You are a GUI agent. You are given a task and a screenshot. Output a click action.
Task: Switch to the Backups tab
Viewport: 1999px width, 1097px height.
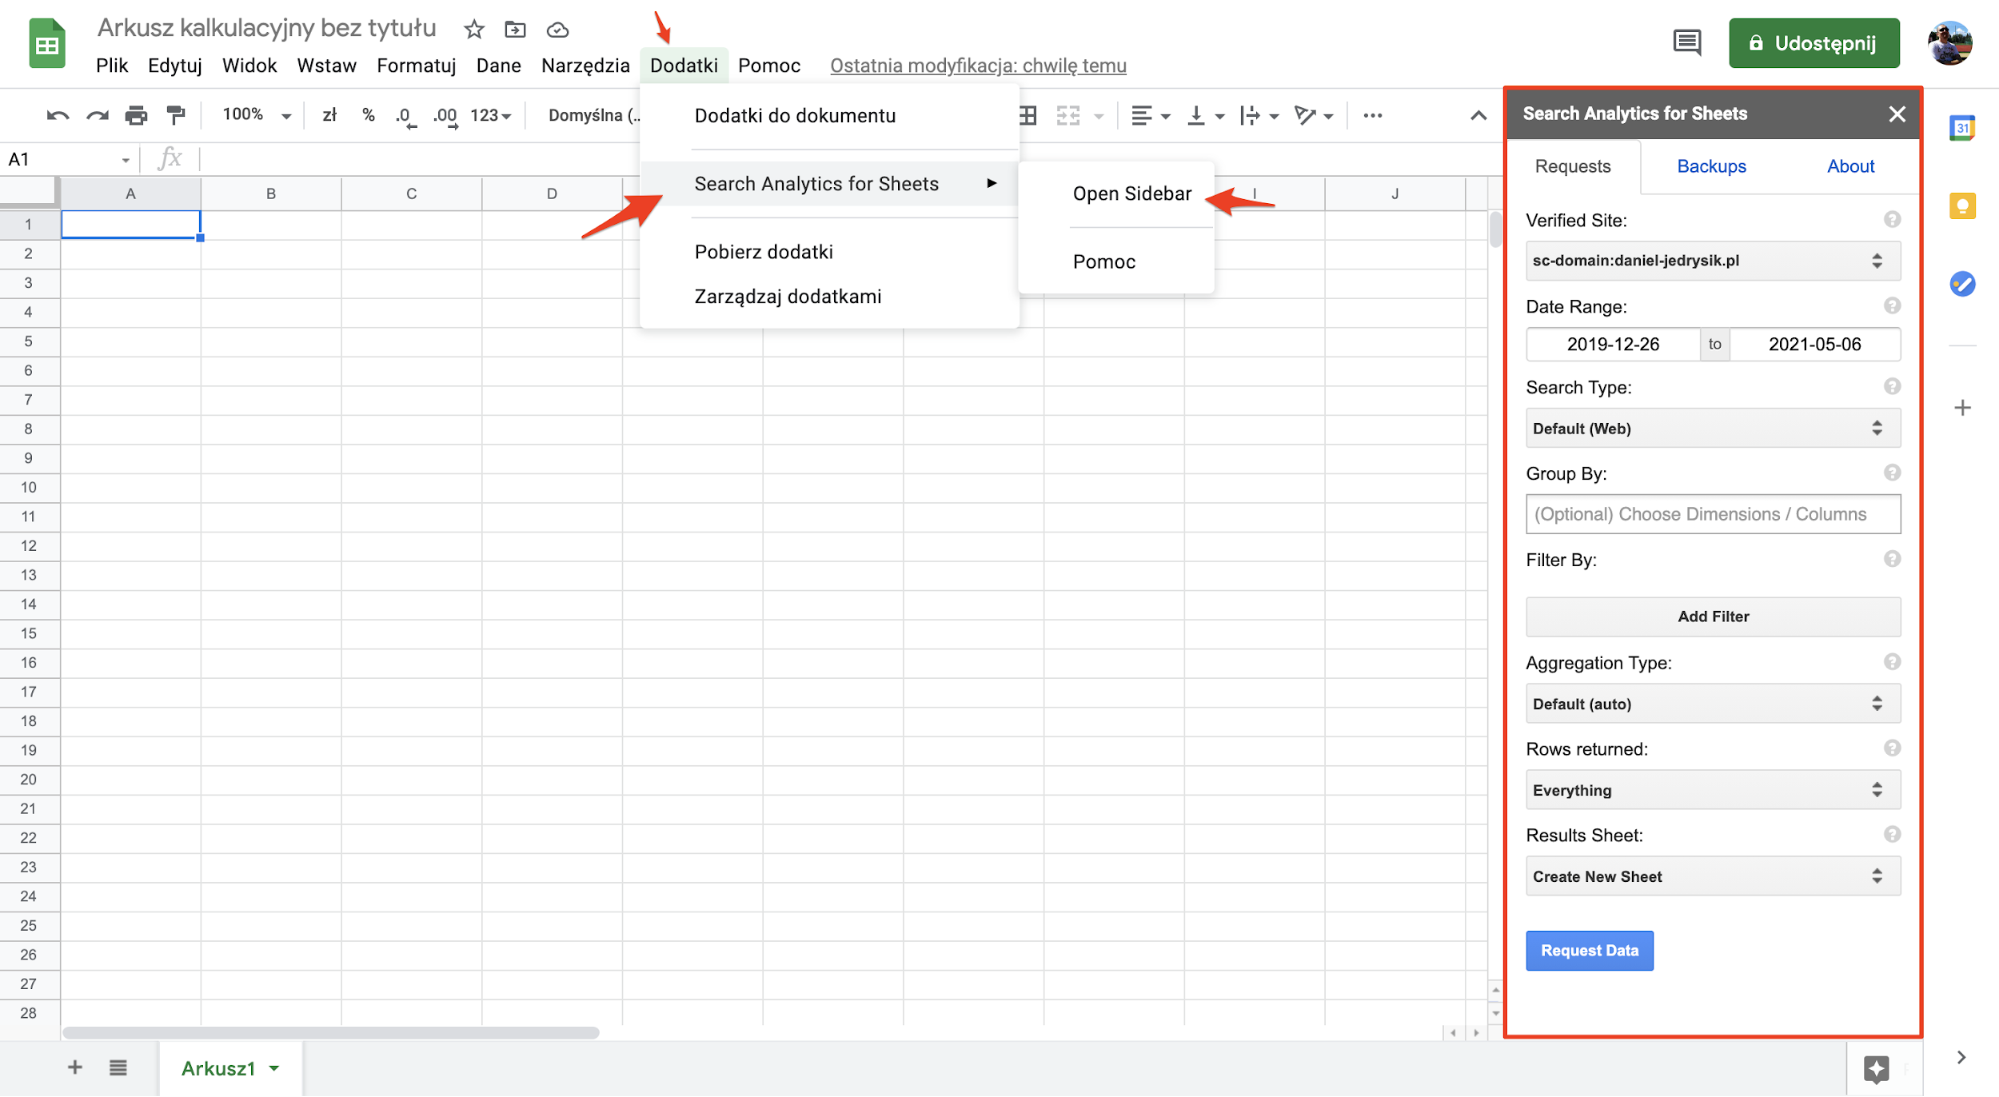click(x=1711, y=165)
